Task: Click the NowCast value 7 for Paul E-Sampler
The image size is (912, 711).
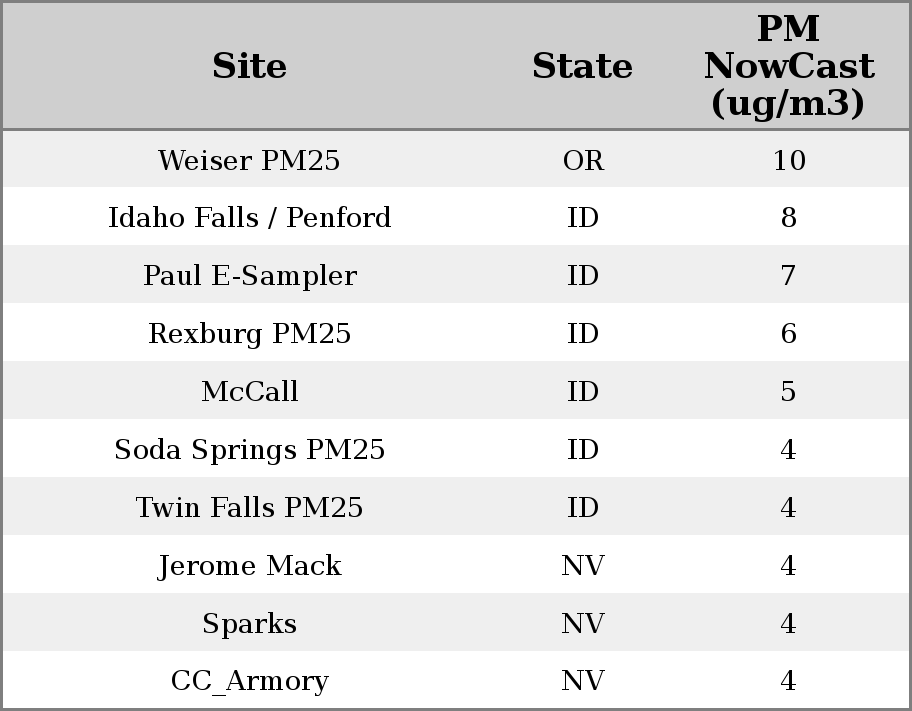Action: [x=788, y=276]
